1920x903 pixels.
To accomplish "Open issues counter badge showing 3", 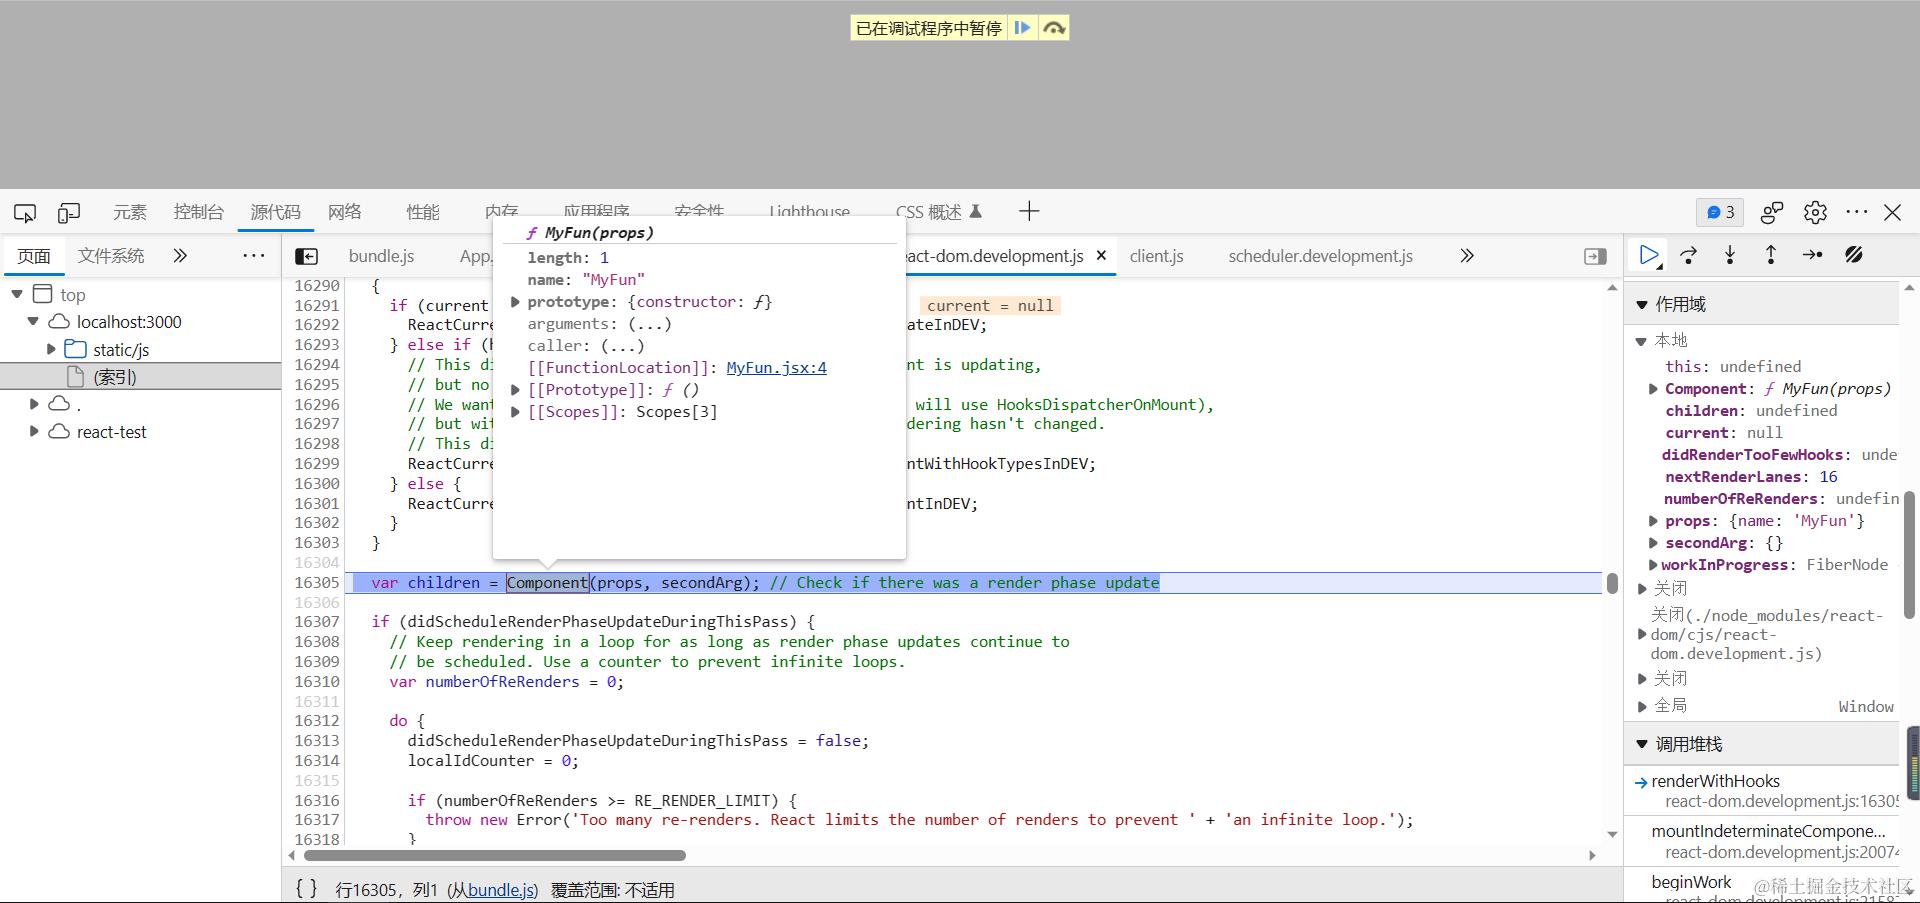I will 1720,212.
